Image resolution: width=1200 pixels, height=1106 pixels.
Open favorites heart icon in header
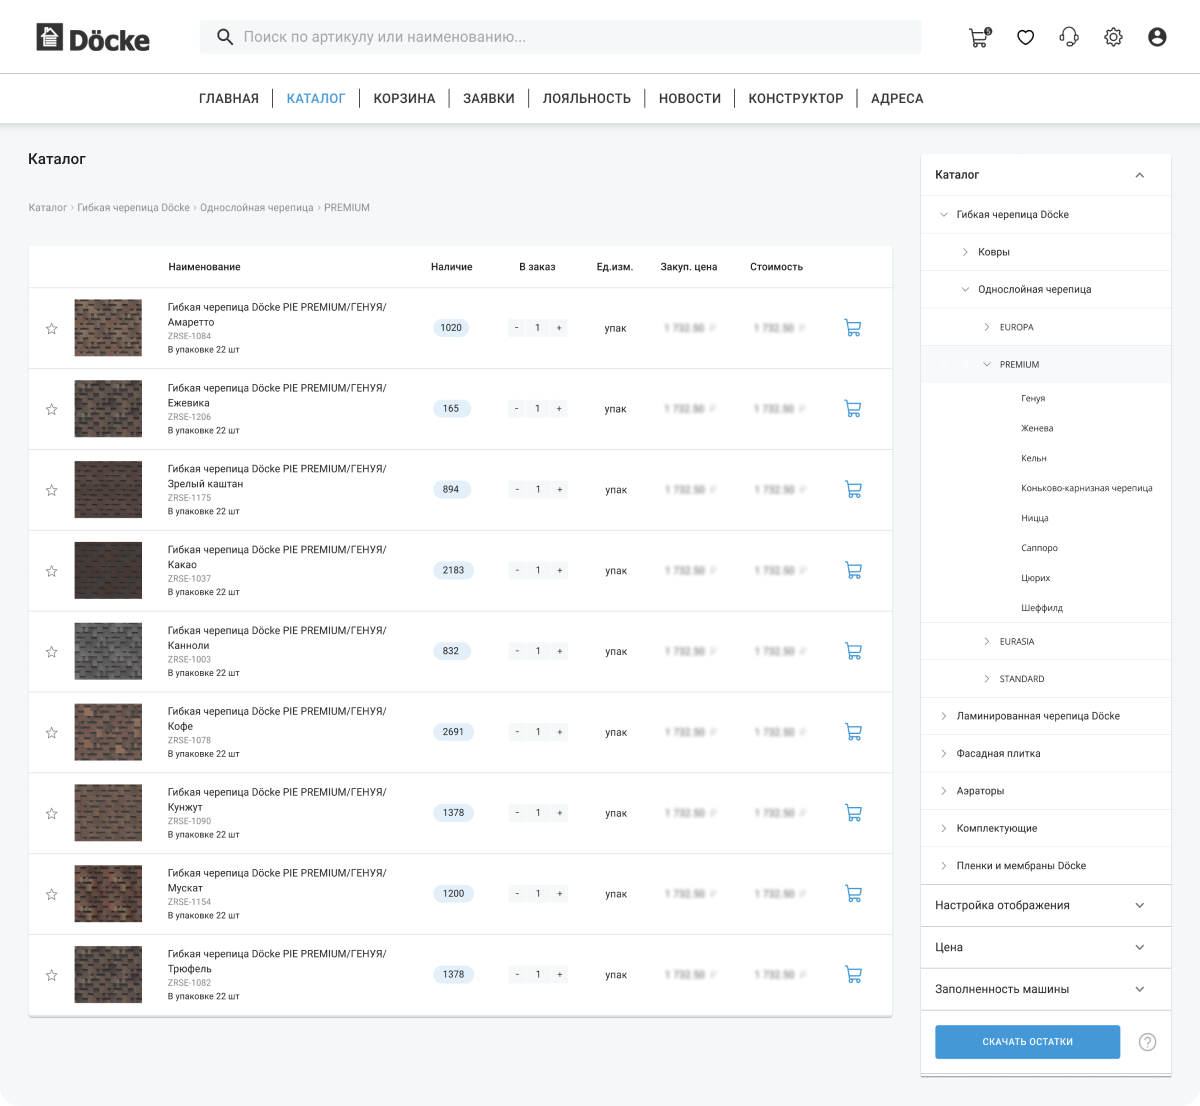pos(1025,37)
